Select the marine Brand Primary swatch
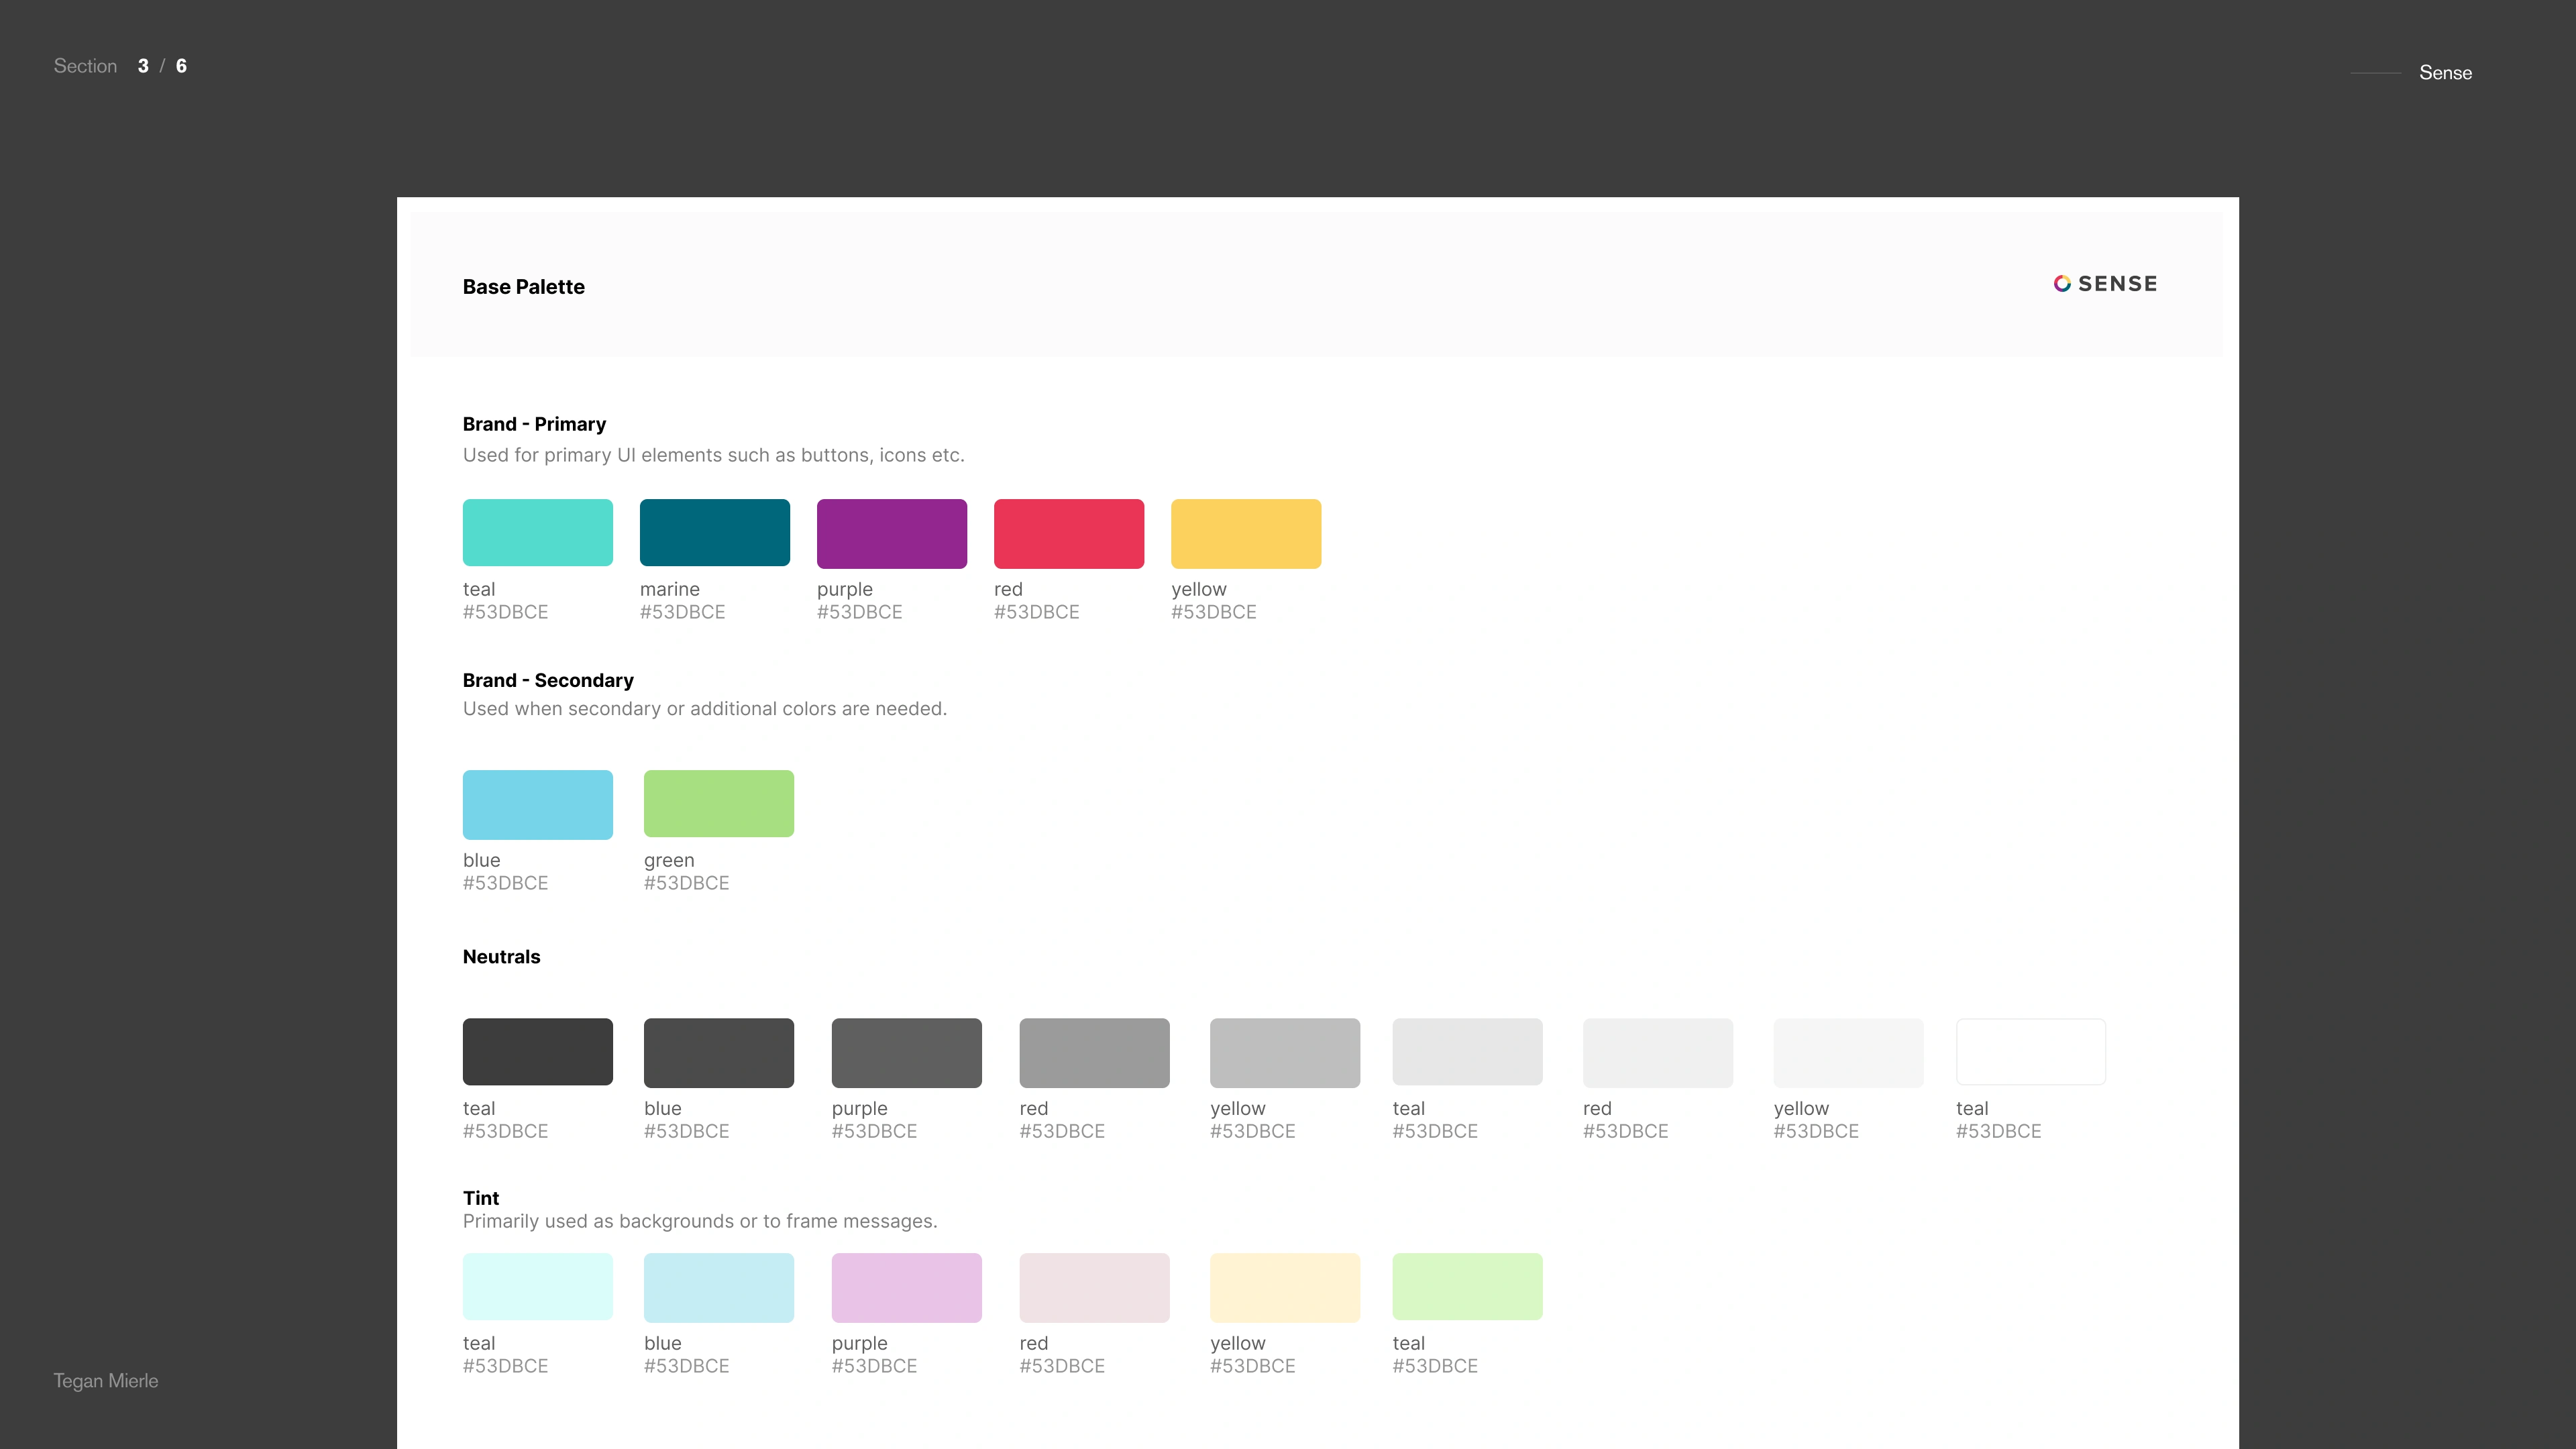The image size is (2576, 1449). coord(714,533)
